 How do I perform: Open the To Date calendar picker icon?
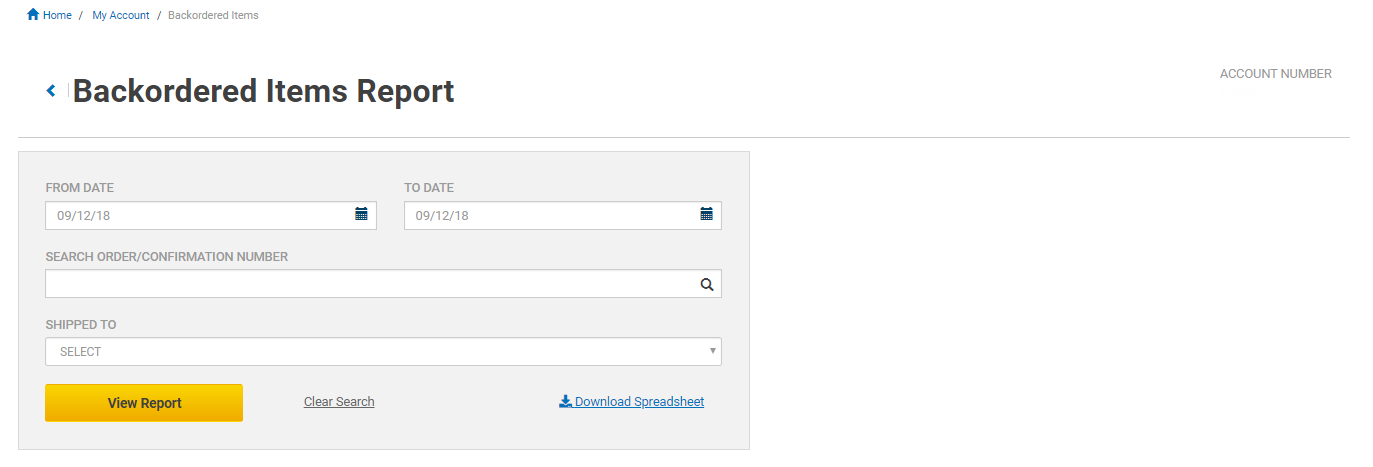tap(706, 214)
